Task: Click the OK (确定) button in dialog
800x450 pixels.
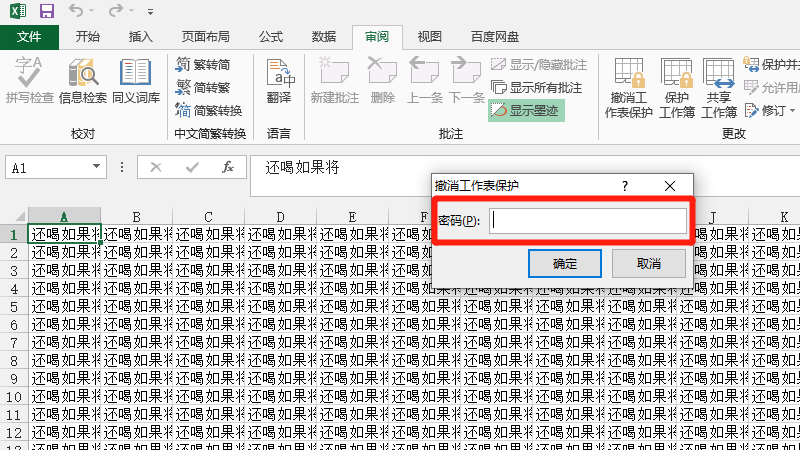Action: [564, 264]
